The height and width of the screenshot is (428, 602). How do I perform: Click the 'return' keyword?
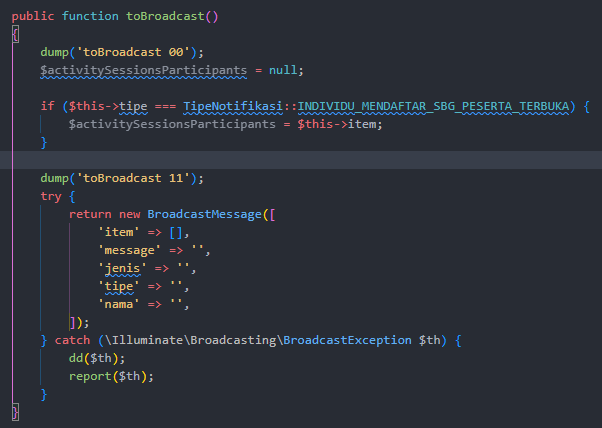pyautogui.click(x=89, y=214)
